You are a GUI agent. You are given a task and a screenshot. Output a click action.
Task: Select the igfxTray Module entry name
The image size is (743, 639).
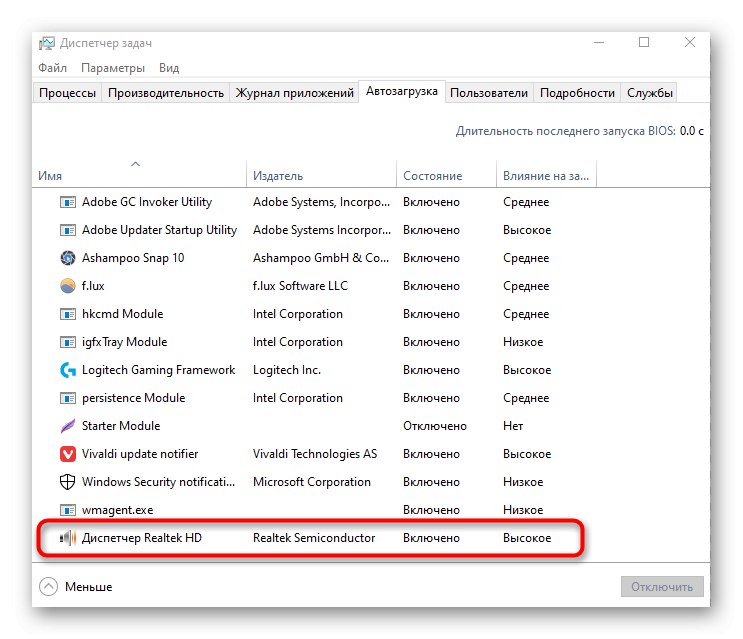tap(125, 342)
